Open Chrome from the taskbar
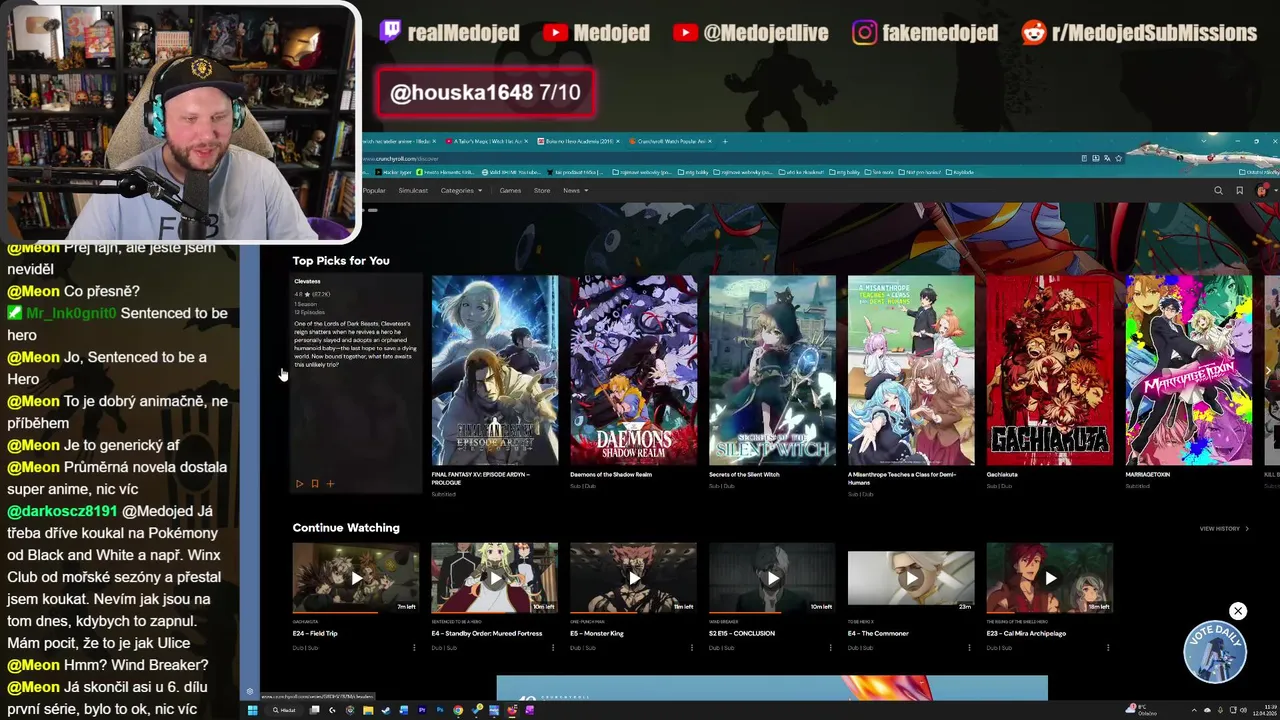The width and height of the screenshot is (1280, 720). (458, 710)
